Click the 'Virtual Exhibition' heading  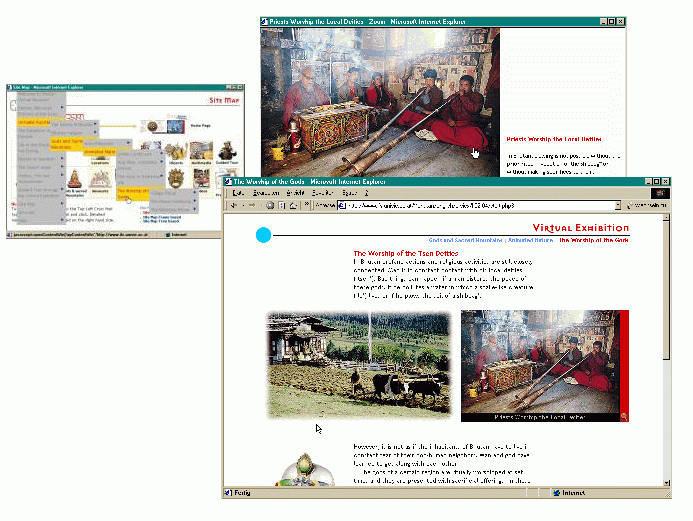coord(581,228)
